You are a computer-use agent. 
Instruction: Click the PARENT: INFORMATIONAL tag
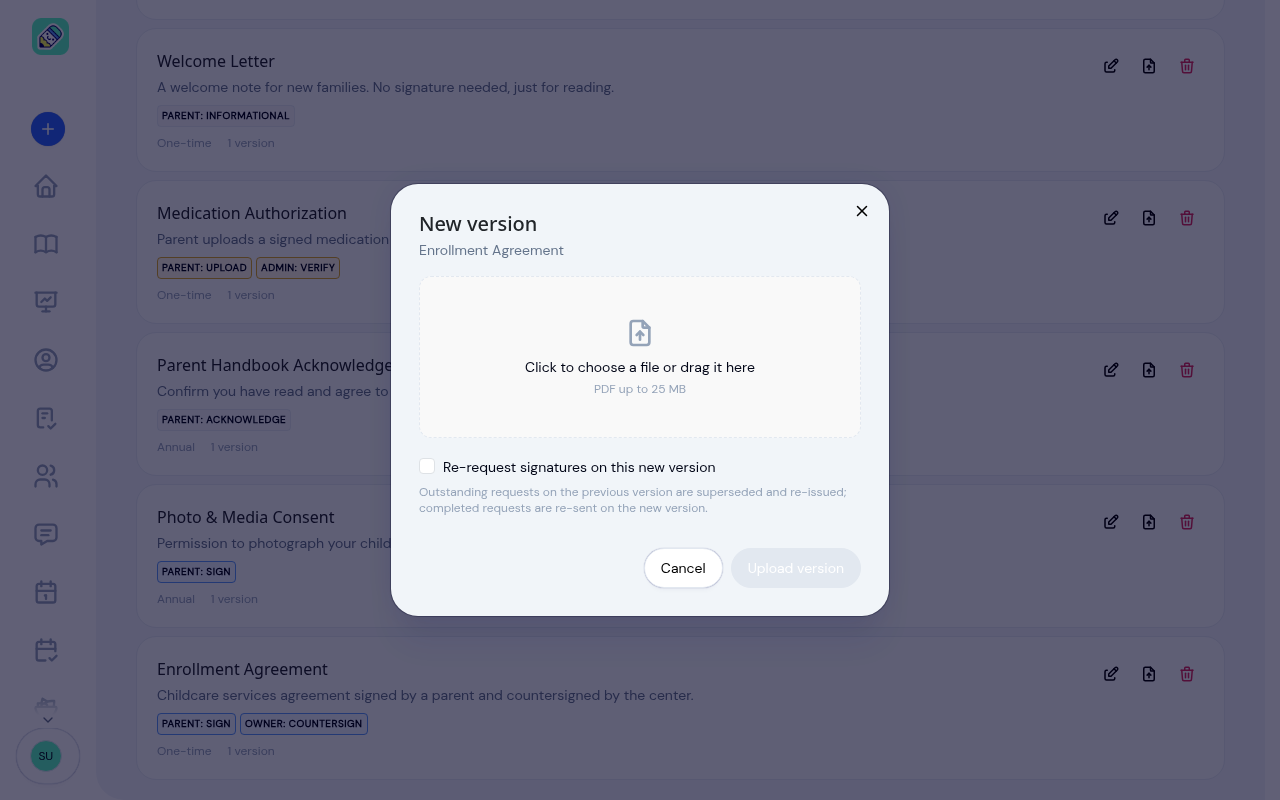226,116
